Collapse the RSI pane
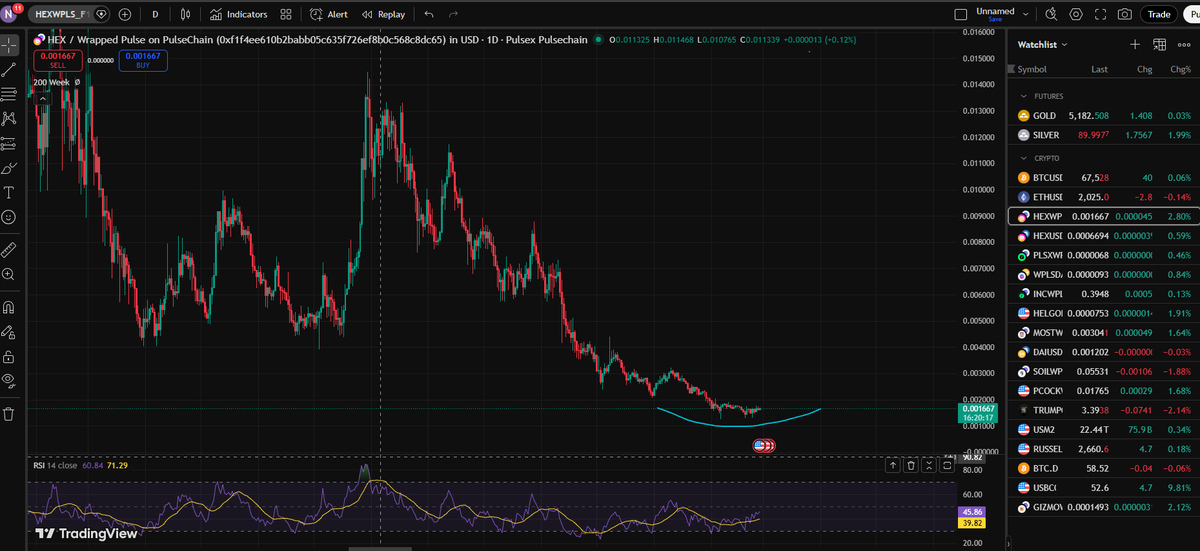 (928, 465)
